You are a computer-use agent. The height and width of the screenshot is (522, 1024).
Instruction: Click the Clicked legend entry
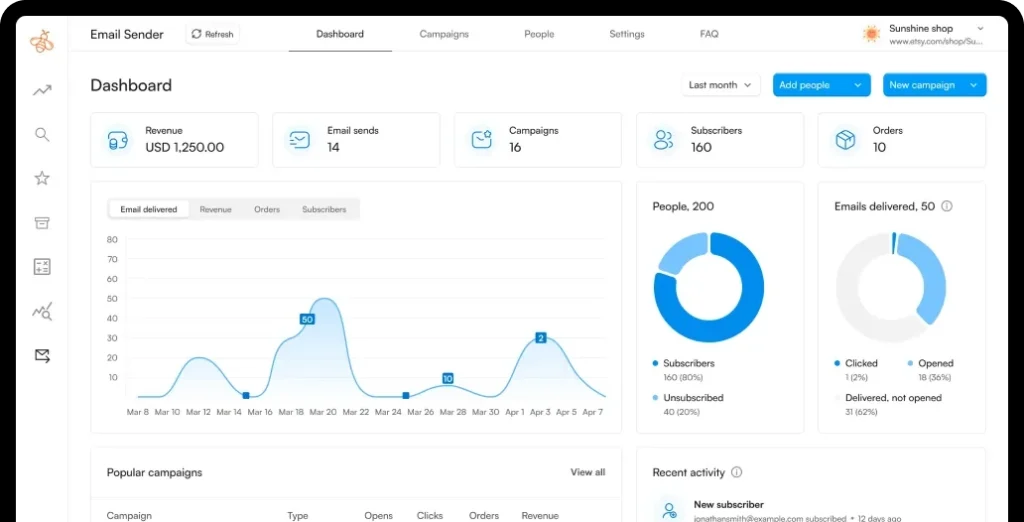click(861, 363)
